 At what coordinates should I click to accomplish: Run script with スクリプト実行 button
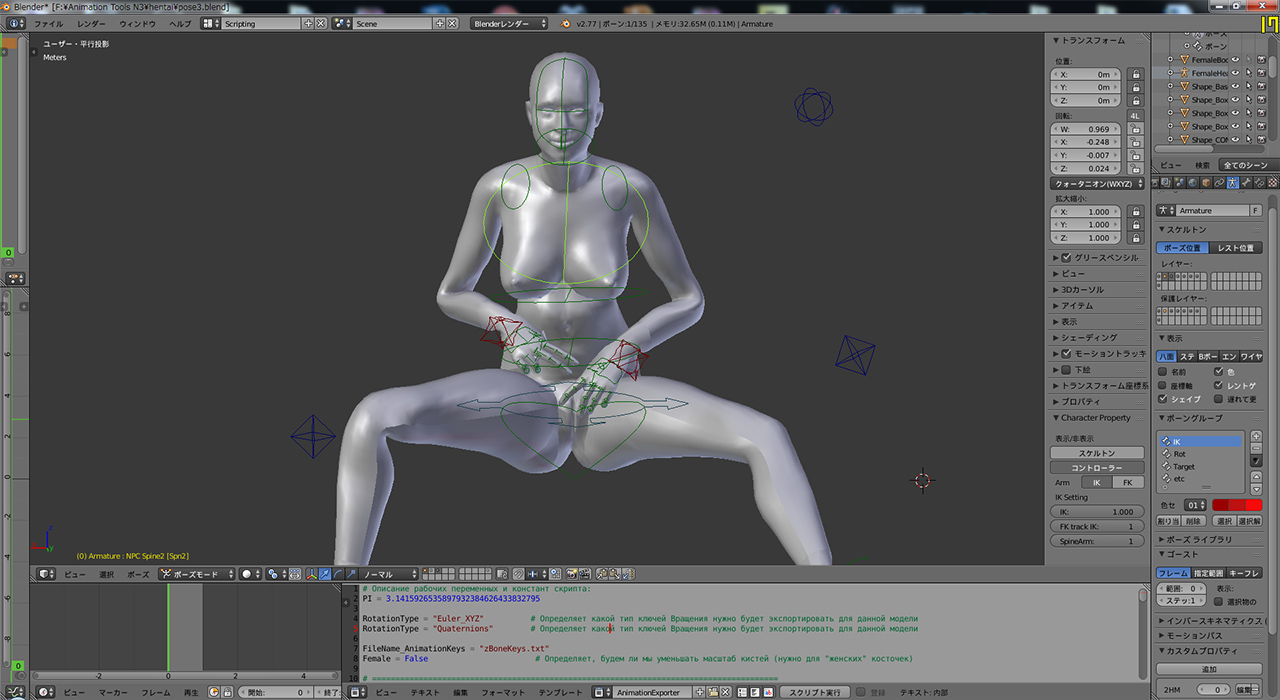point(813,692)
